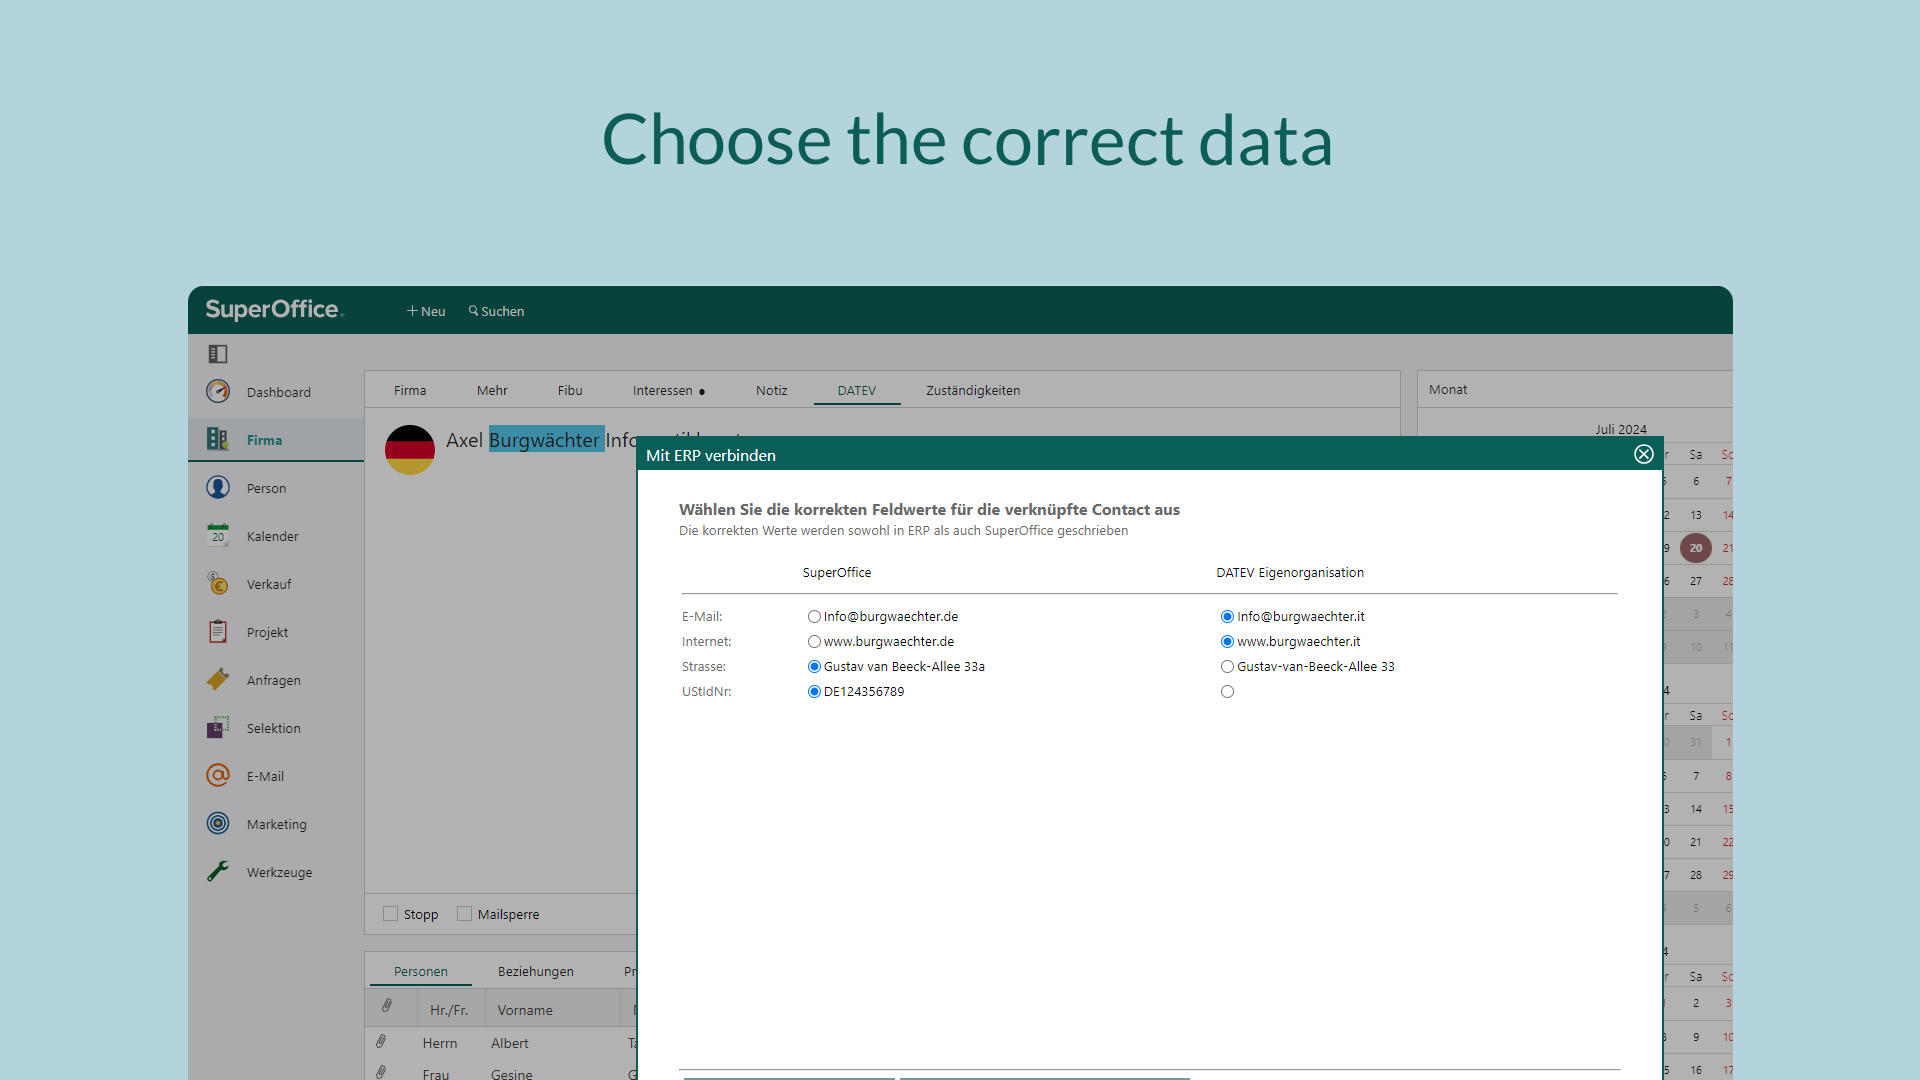
Task: Click the Dashboard sidebar label
Action: click(x=279, y=392)
